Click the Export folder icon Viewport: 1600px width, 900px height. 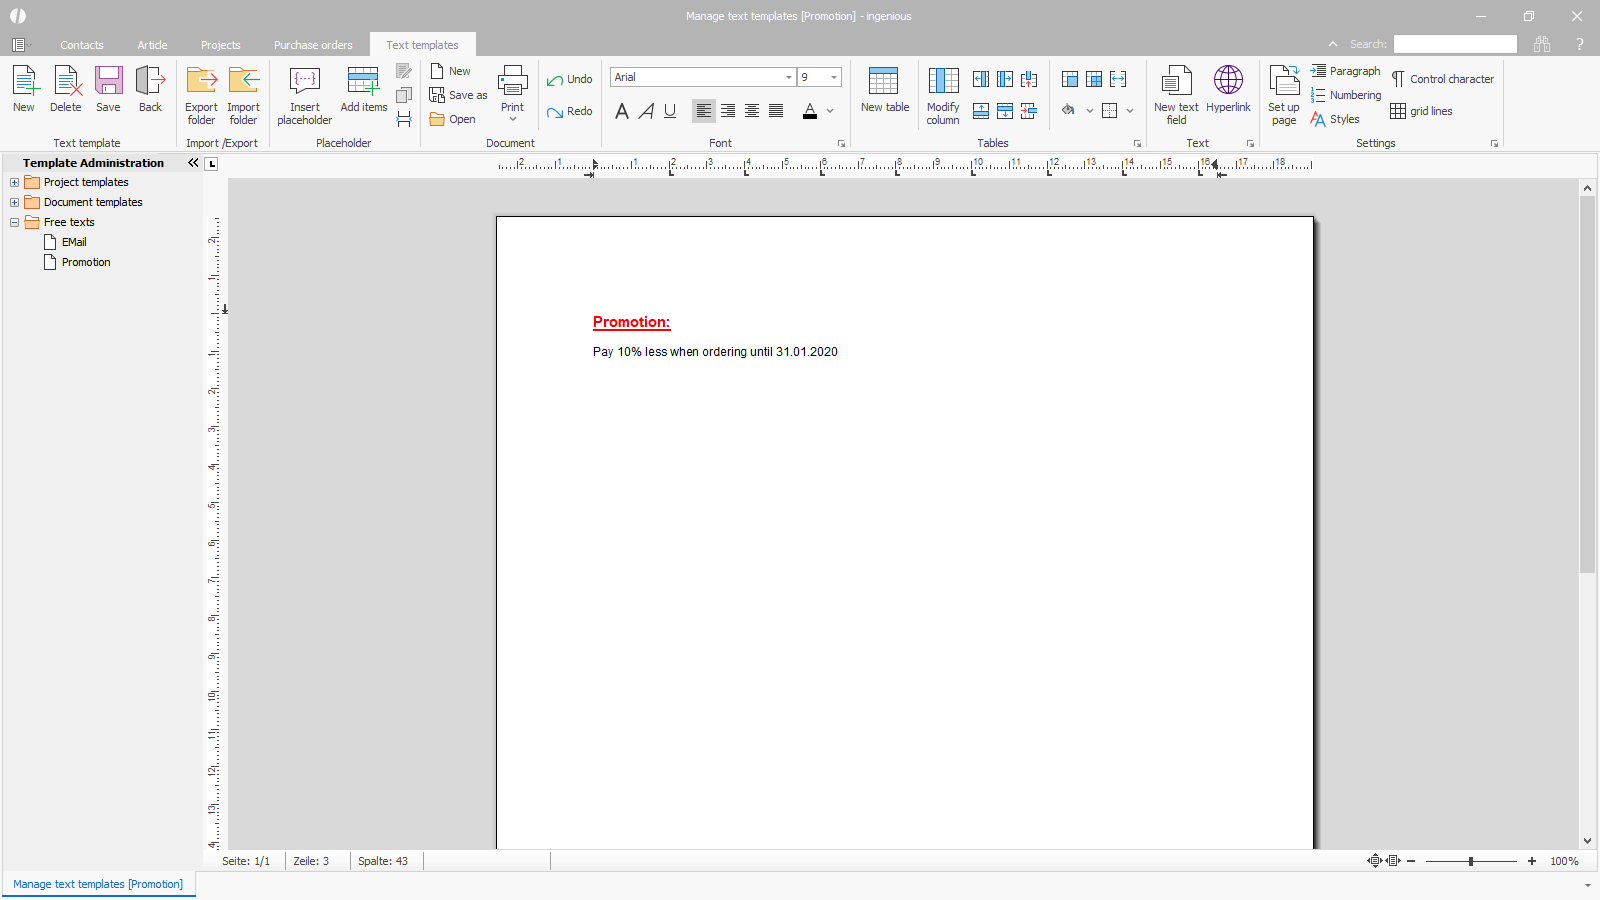(201, 81)
